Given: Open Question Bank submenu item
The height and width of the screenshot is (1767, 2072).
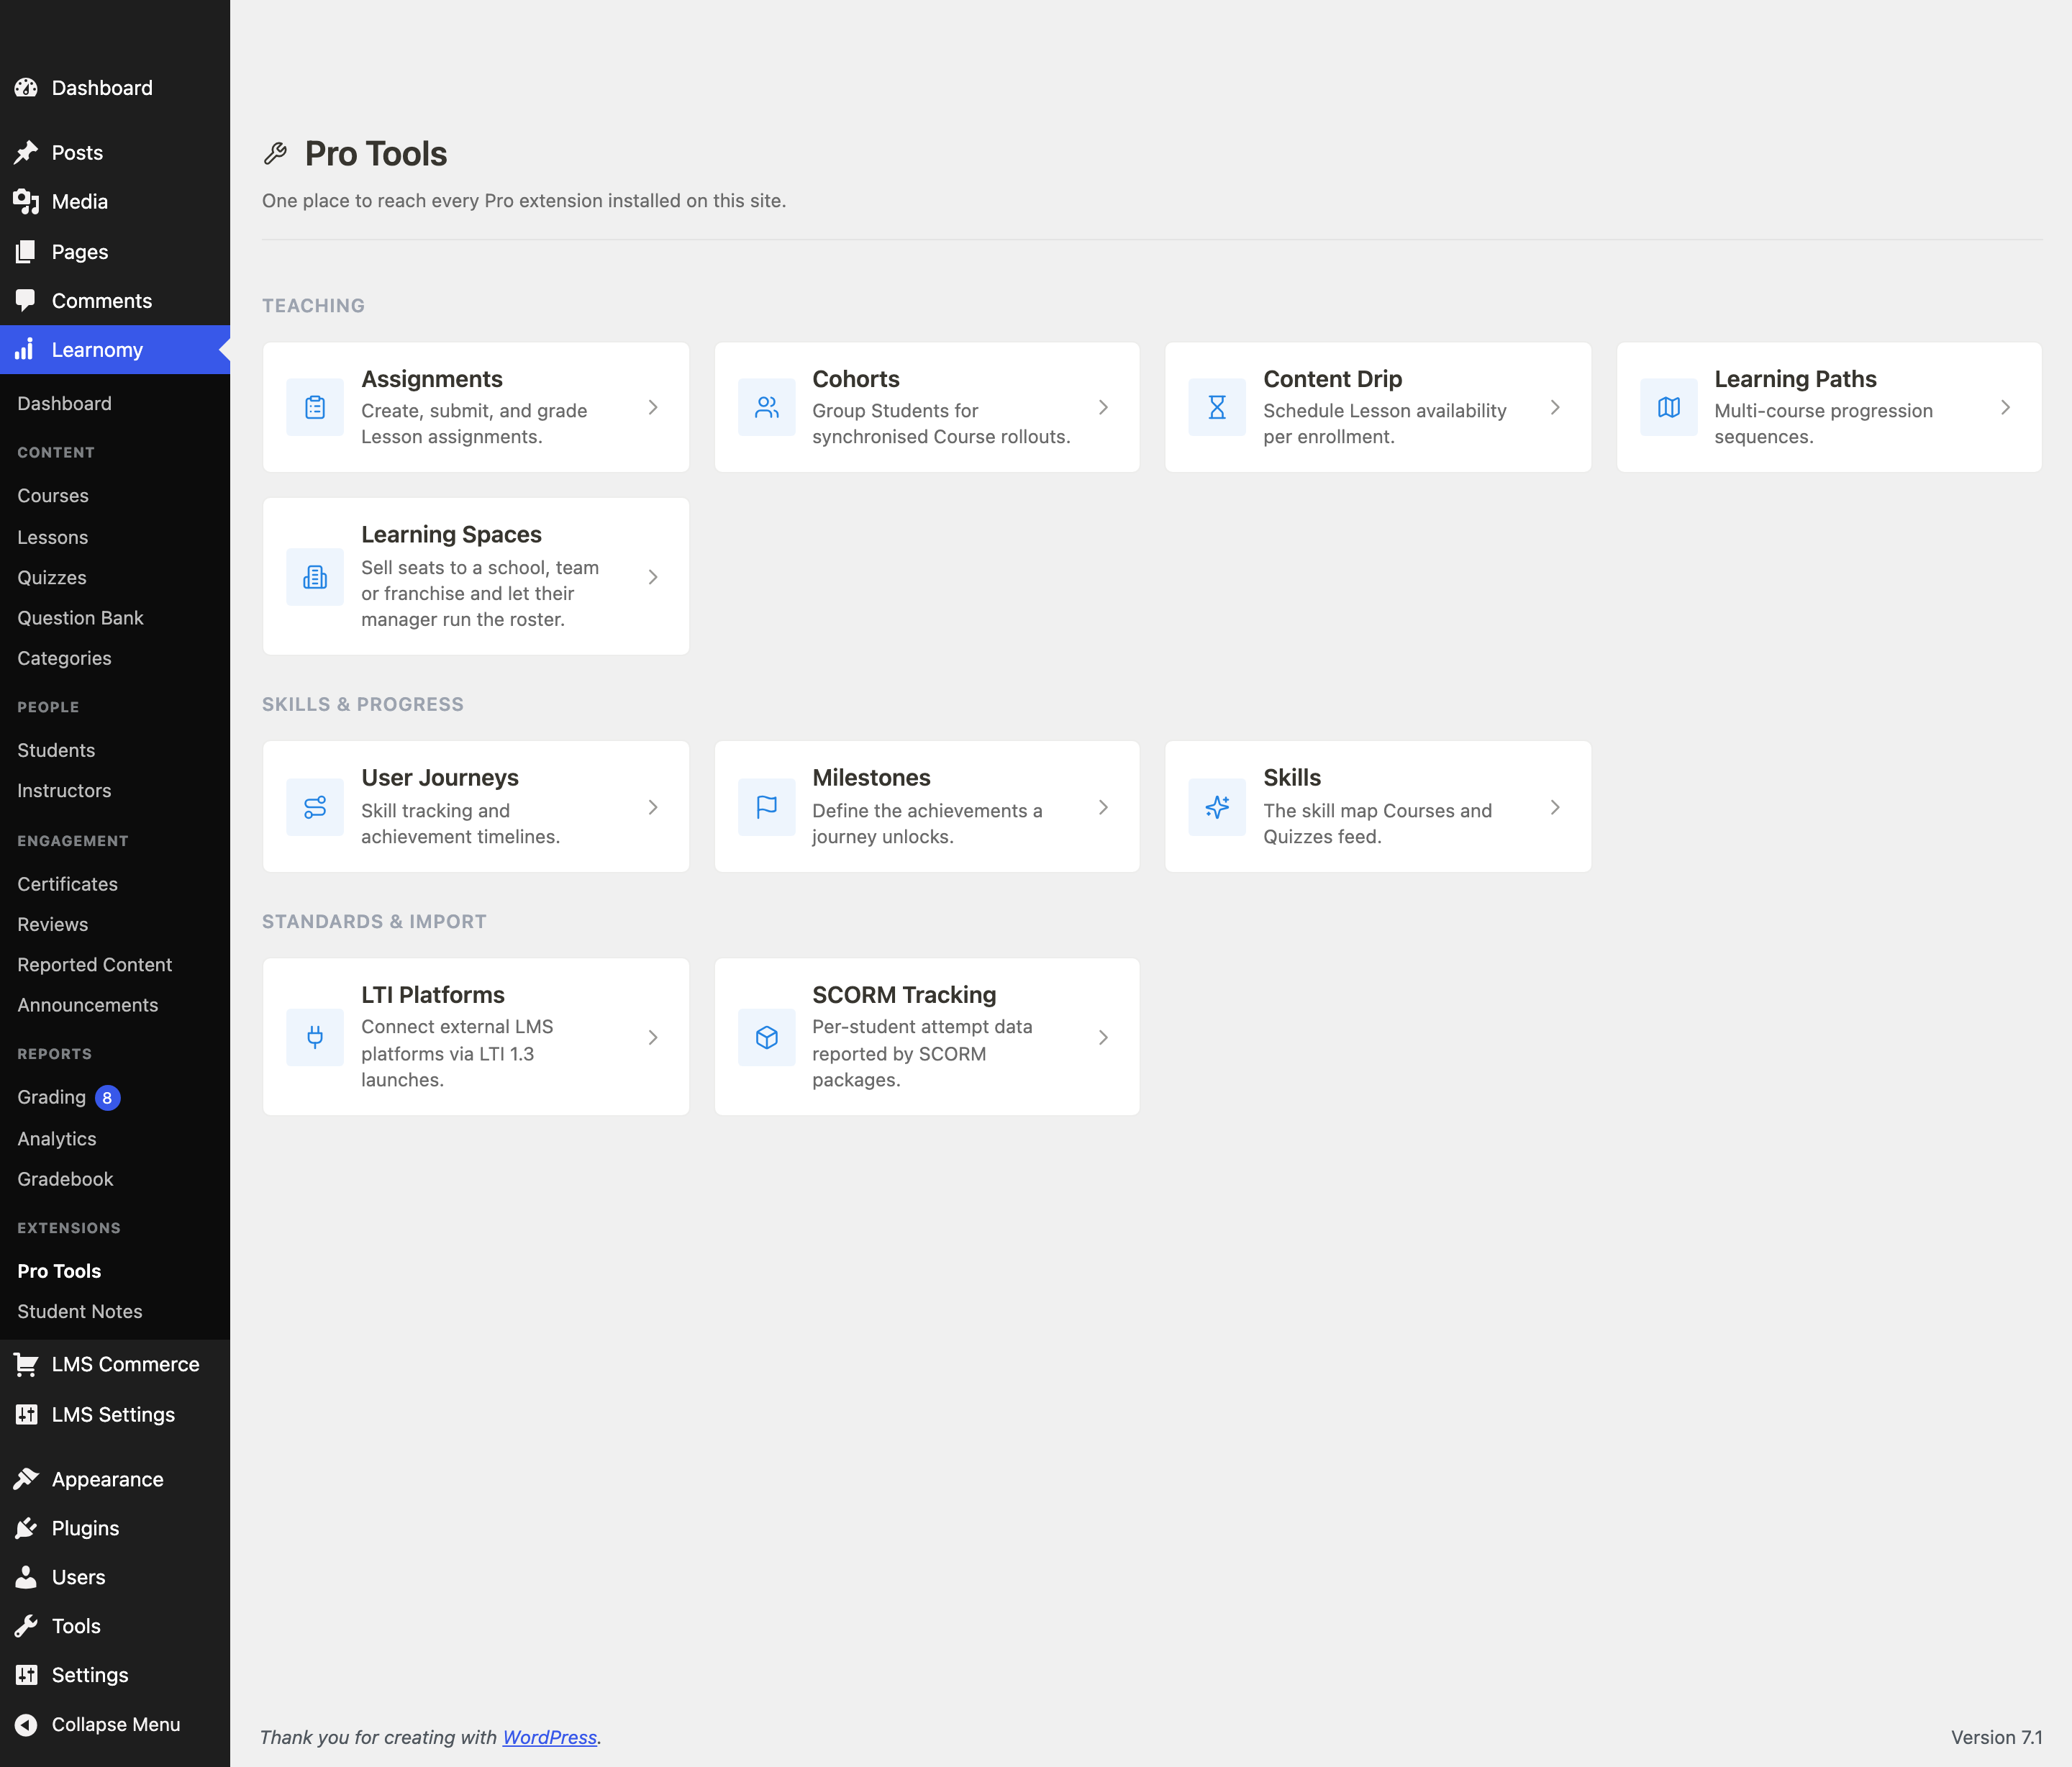Looking at the screenshot, I should coord(80,618).
